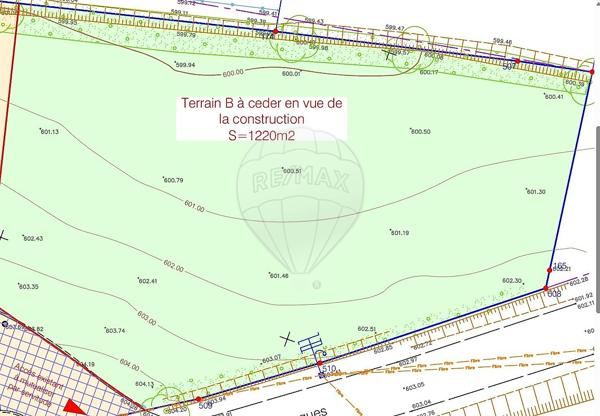Click the red access arrow triangle
This screenshot has height=416, width=600.
(x=74, y=407)
